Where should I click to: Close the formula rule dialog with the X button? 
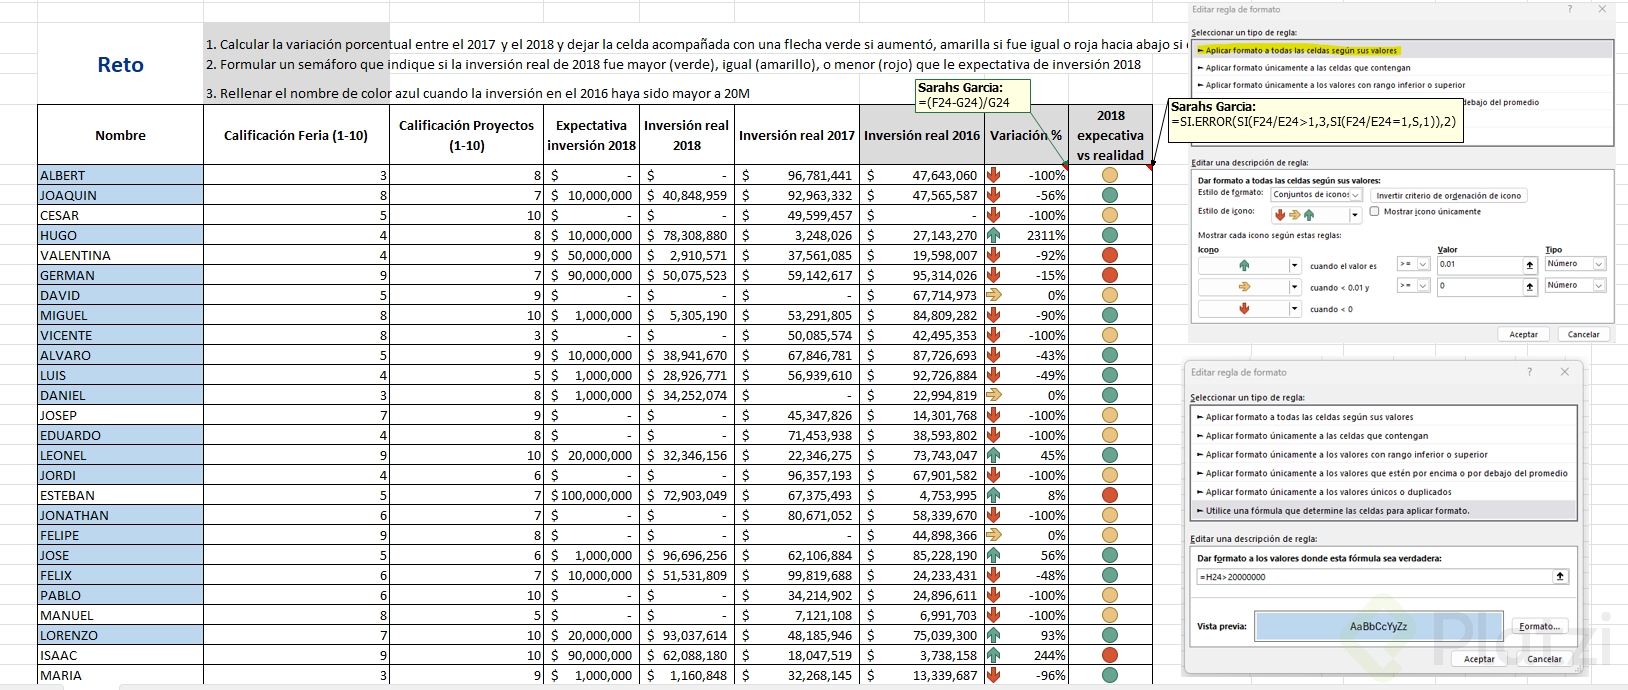pos(1565,372)
